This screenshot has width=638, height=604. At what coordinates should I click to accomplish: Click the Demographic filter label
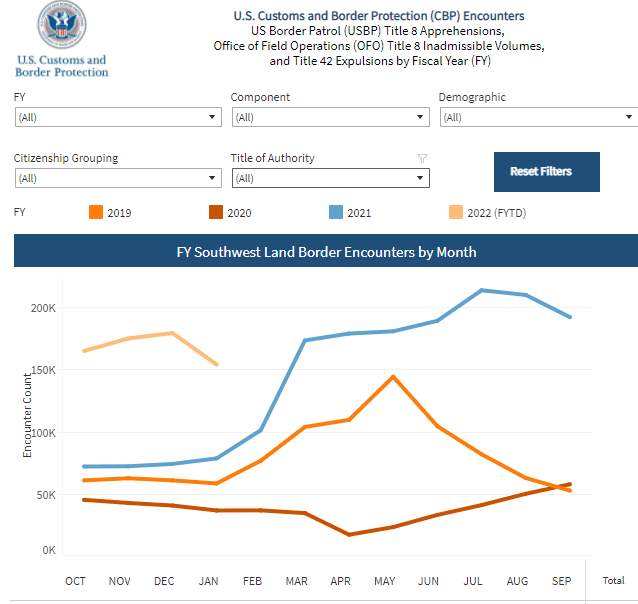472,97
